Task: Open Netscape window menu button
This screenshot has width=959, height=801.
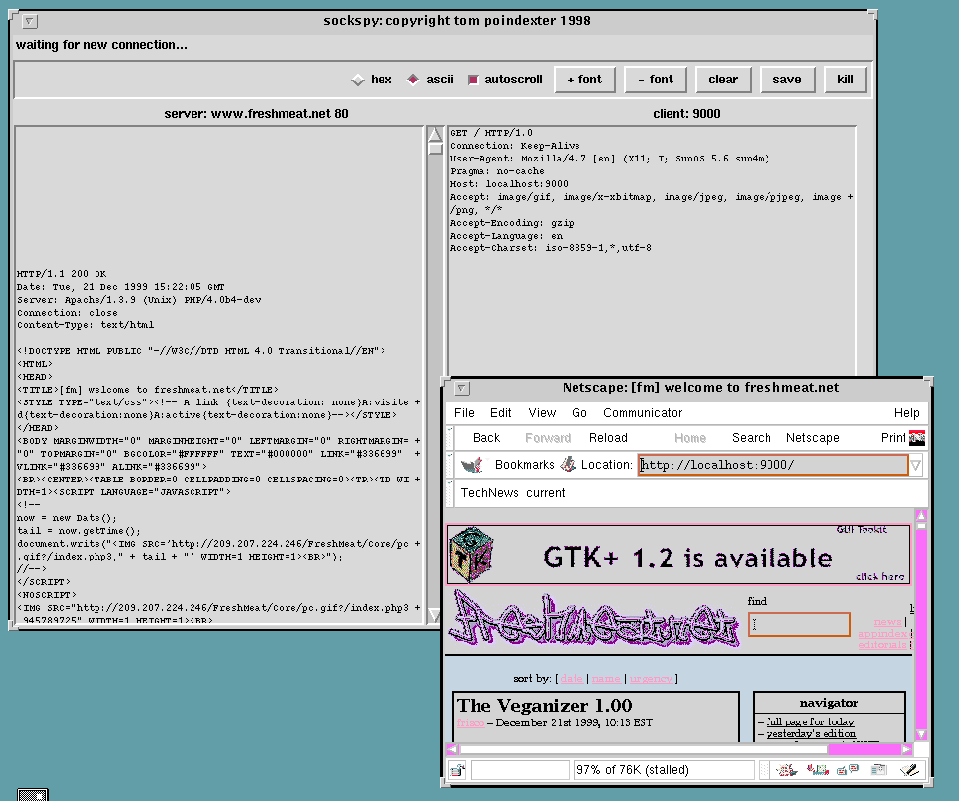Action: pyautogui.click(x=462, y=388)
